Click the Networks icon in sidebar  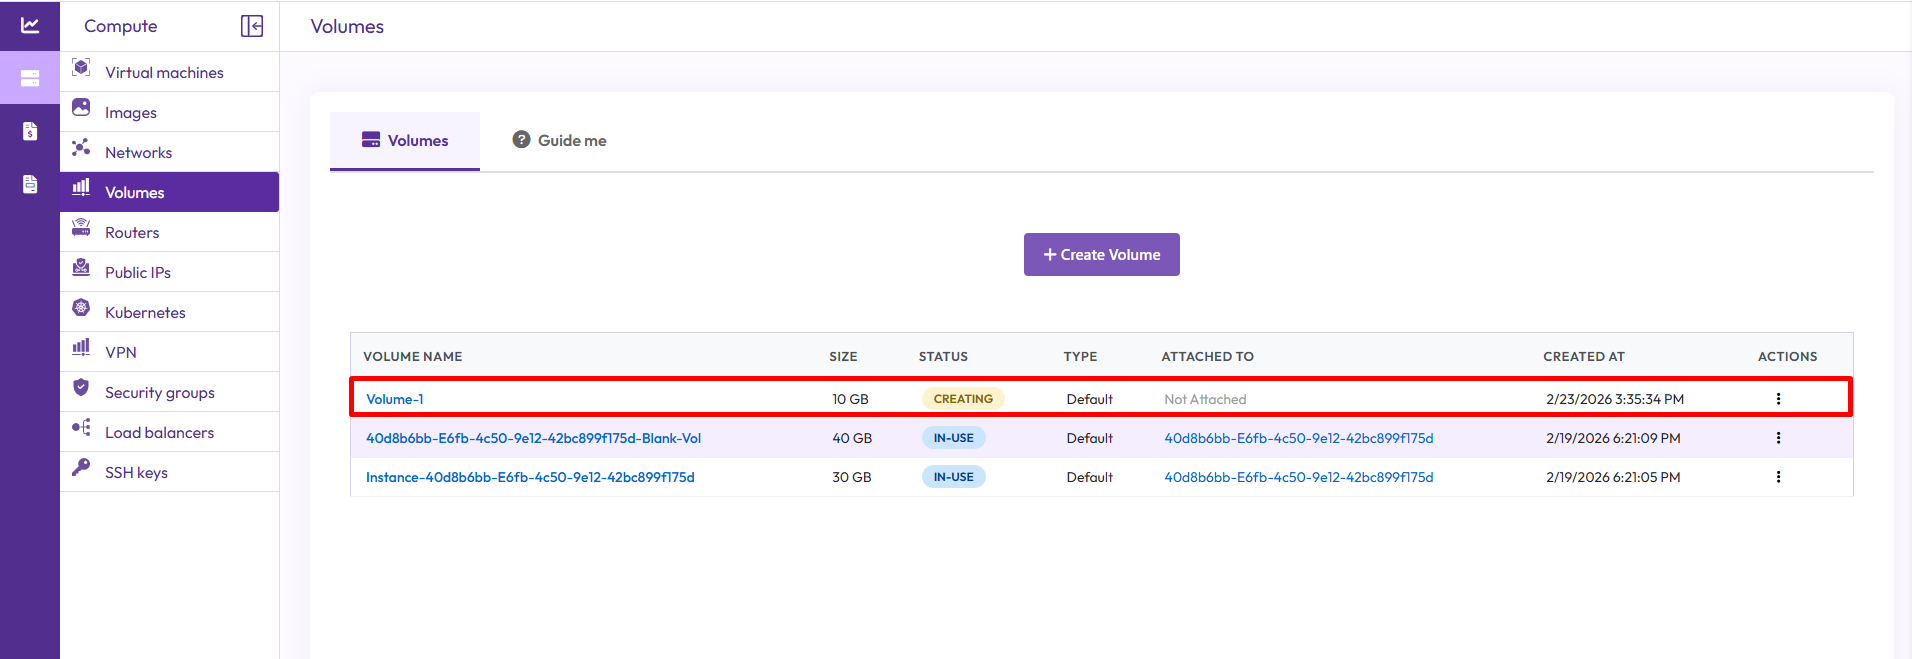point(81,149)
